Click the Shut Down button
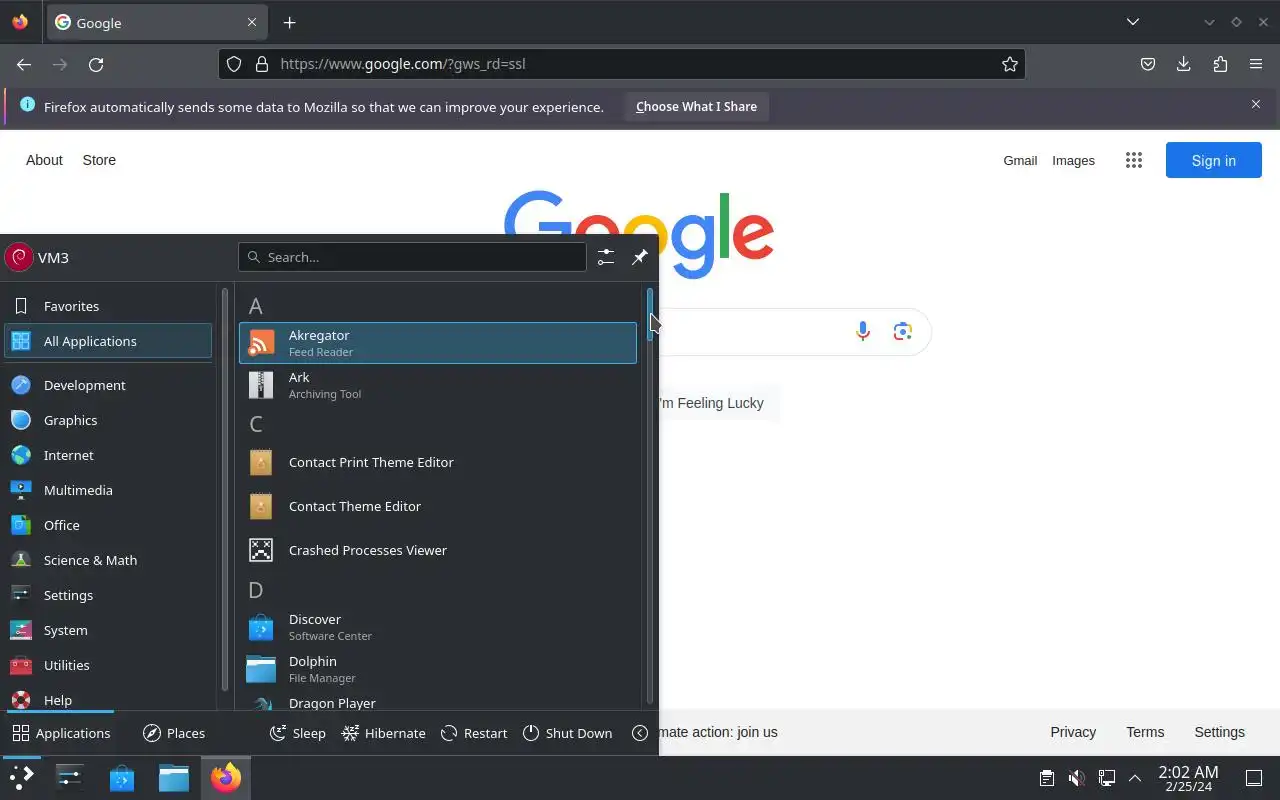Image resolution: width=1280 pixels, height=800 pixels. [x=568, y=733]
